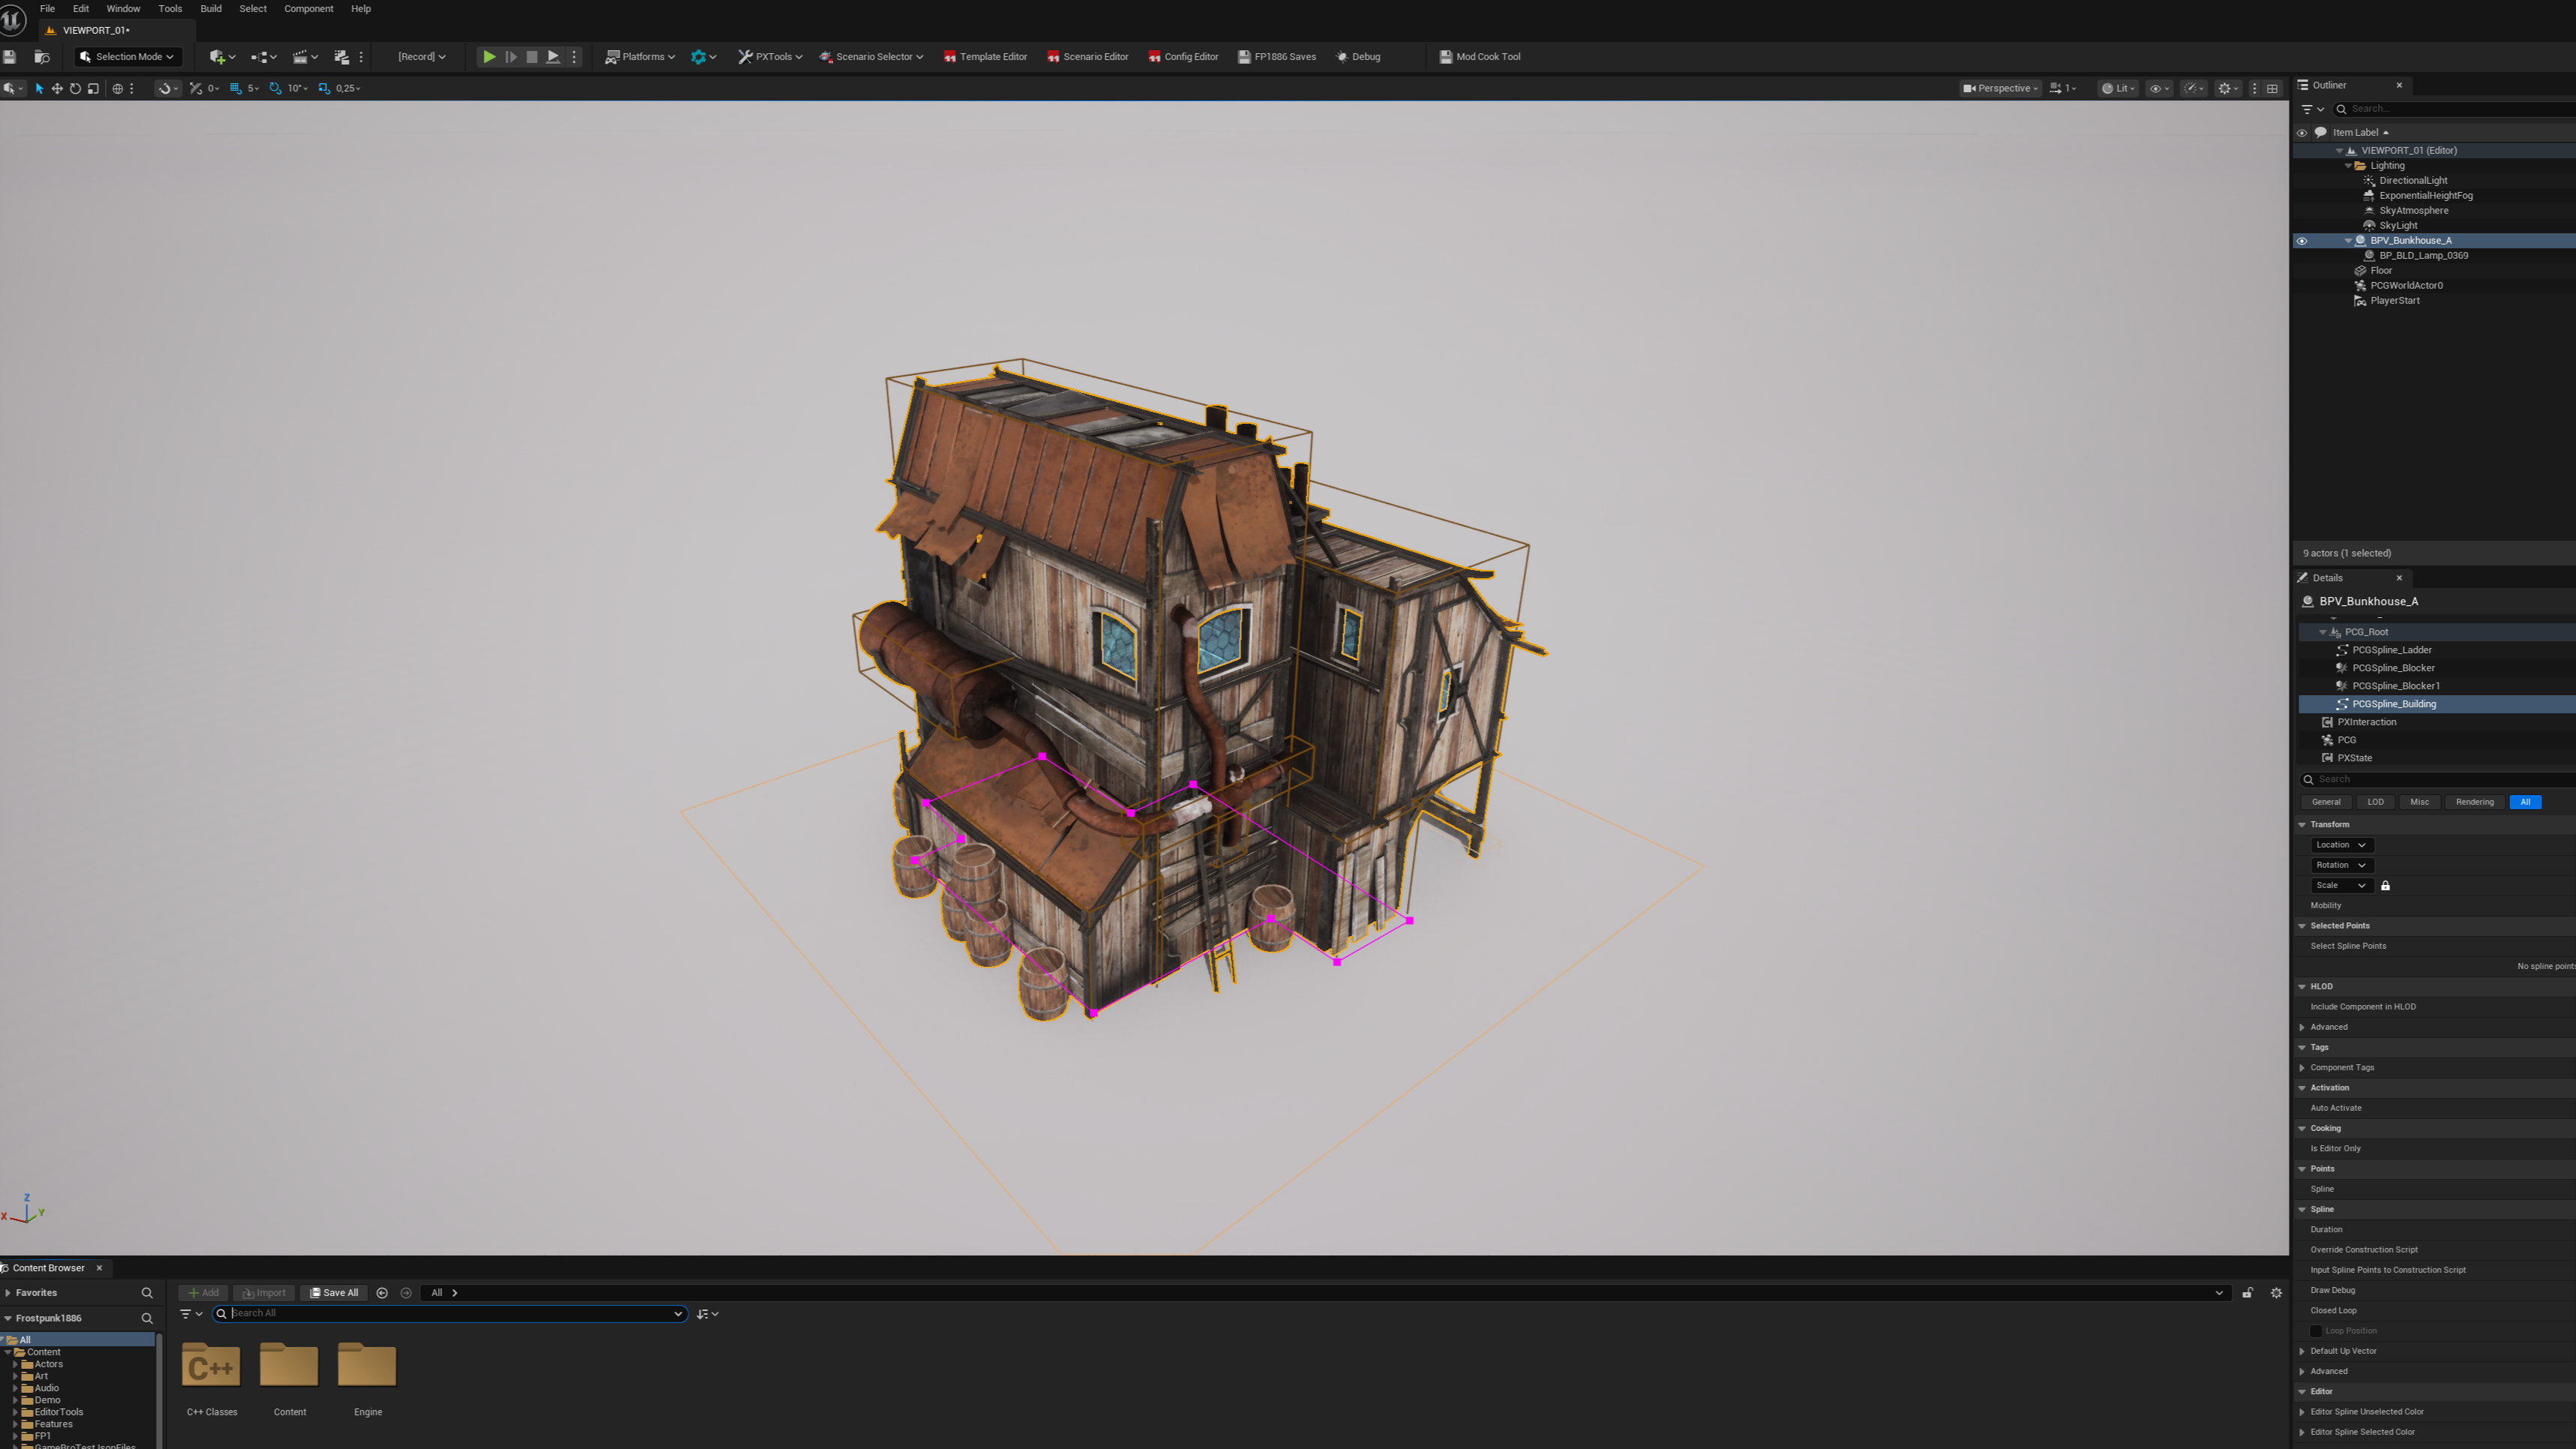Viewport: 2576px width, 1449px height.
Task: Open the Scenario Editor tool
Action: (1087, 57)
